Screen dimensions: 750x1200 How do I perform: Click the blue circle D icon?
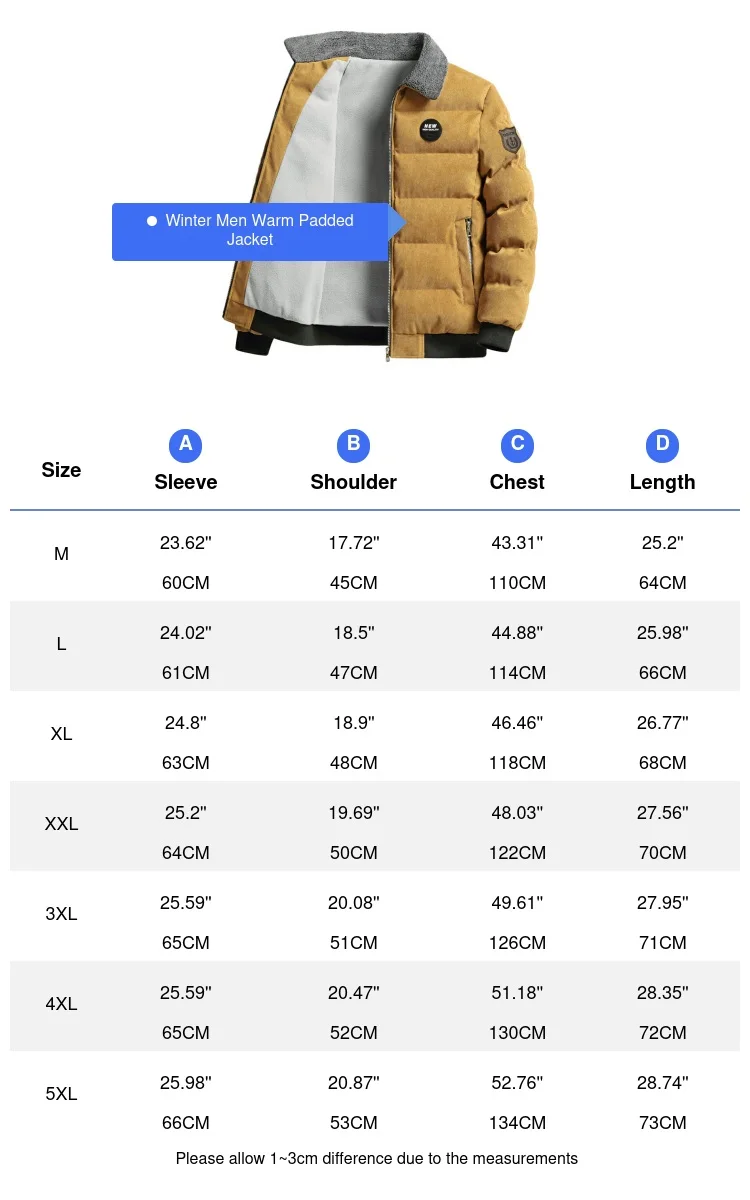click(x=662, y=444)
